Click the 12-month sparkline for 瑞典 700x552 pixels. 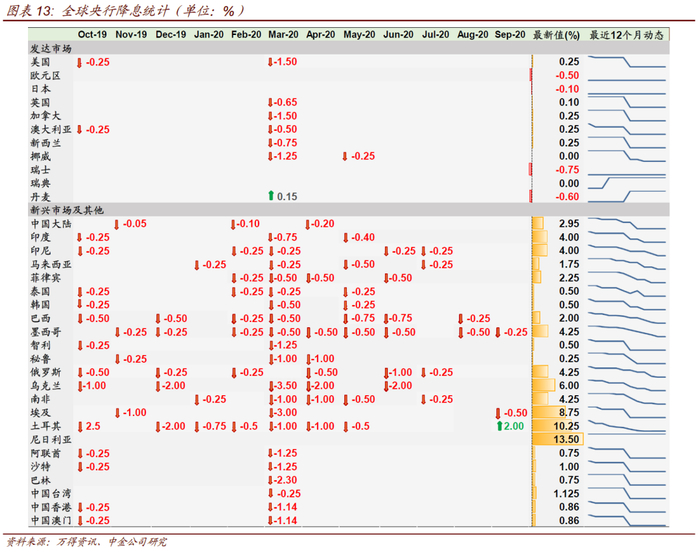[627, 183]
